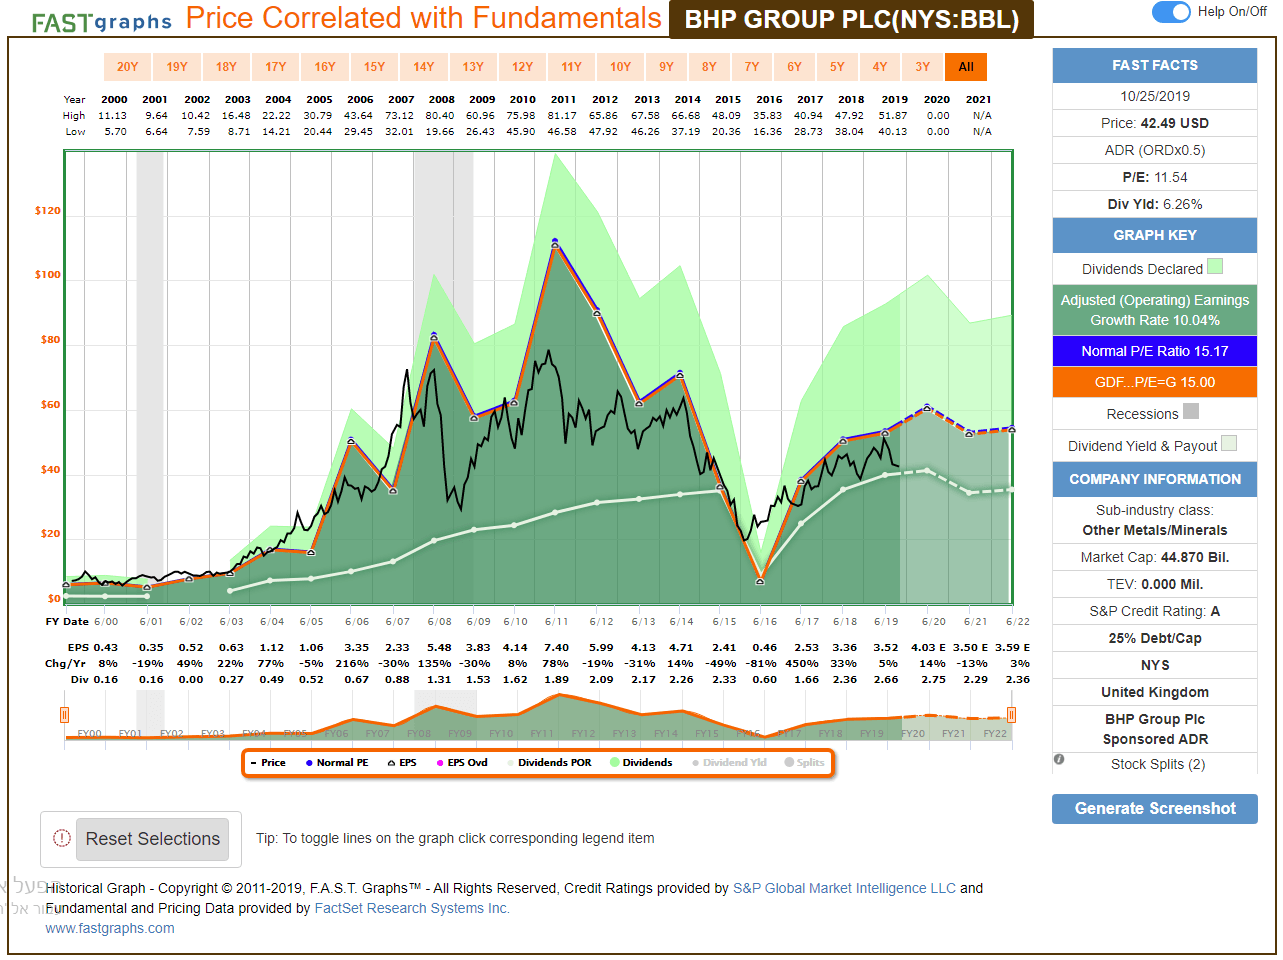Click the Generate Screenshot button

pyautogui.click(x=1155, y=808)
